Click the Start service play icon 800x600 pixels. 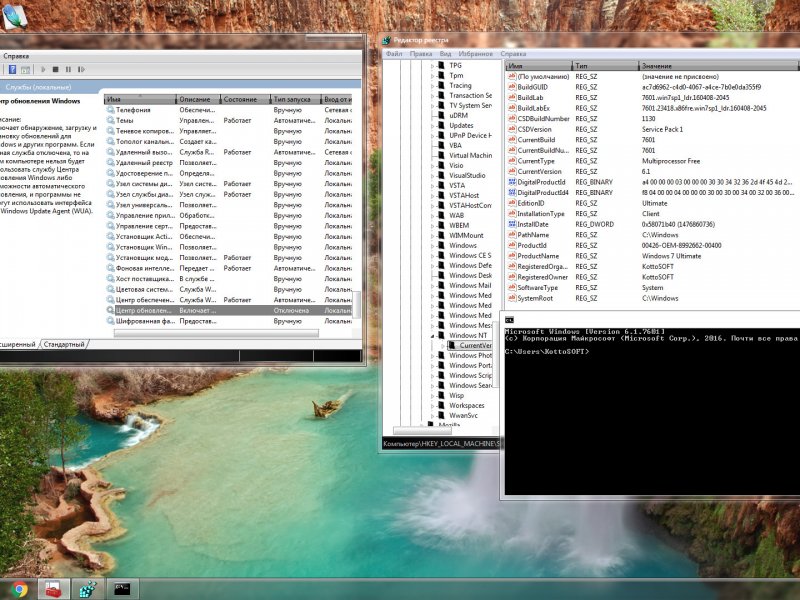(43, 69)
